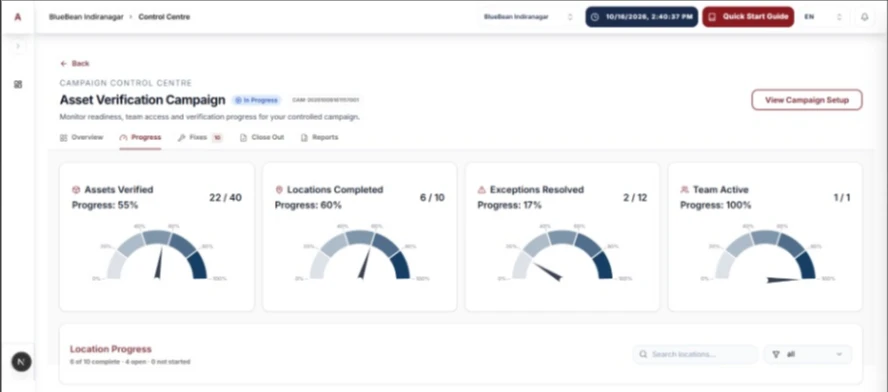Screen dimensions: 888x392
Task: Click the campaign ID text next to status
Action: (326, 100)
